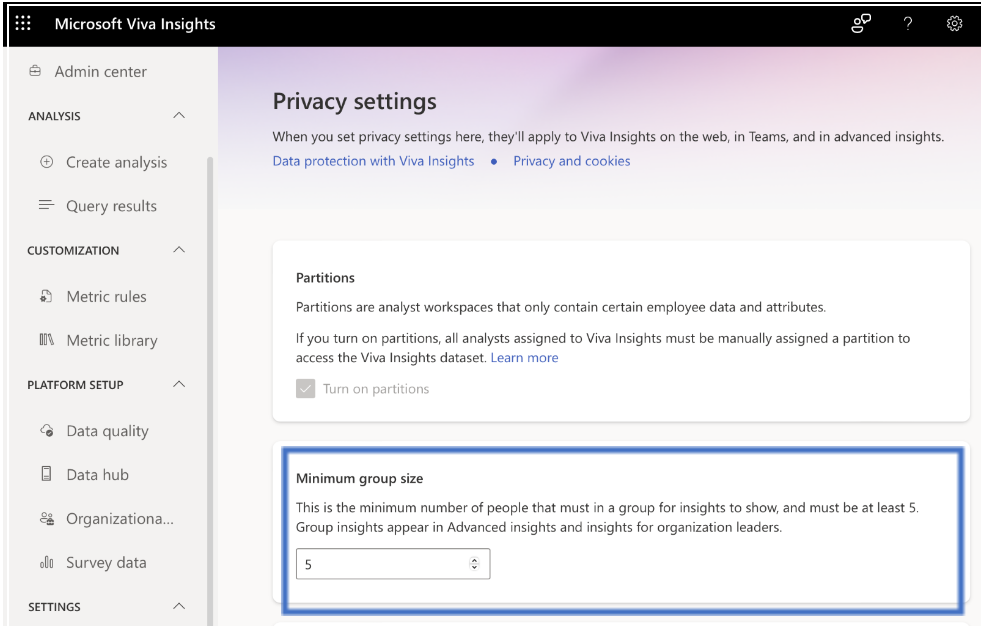Image resolution: width=983 pixels, height=626 pixels.
Task: Click Microsoft Viva Insights title
Action: [135, 24]
